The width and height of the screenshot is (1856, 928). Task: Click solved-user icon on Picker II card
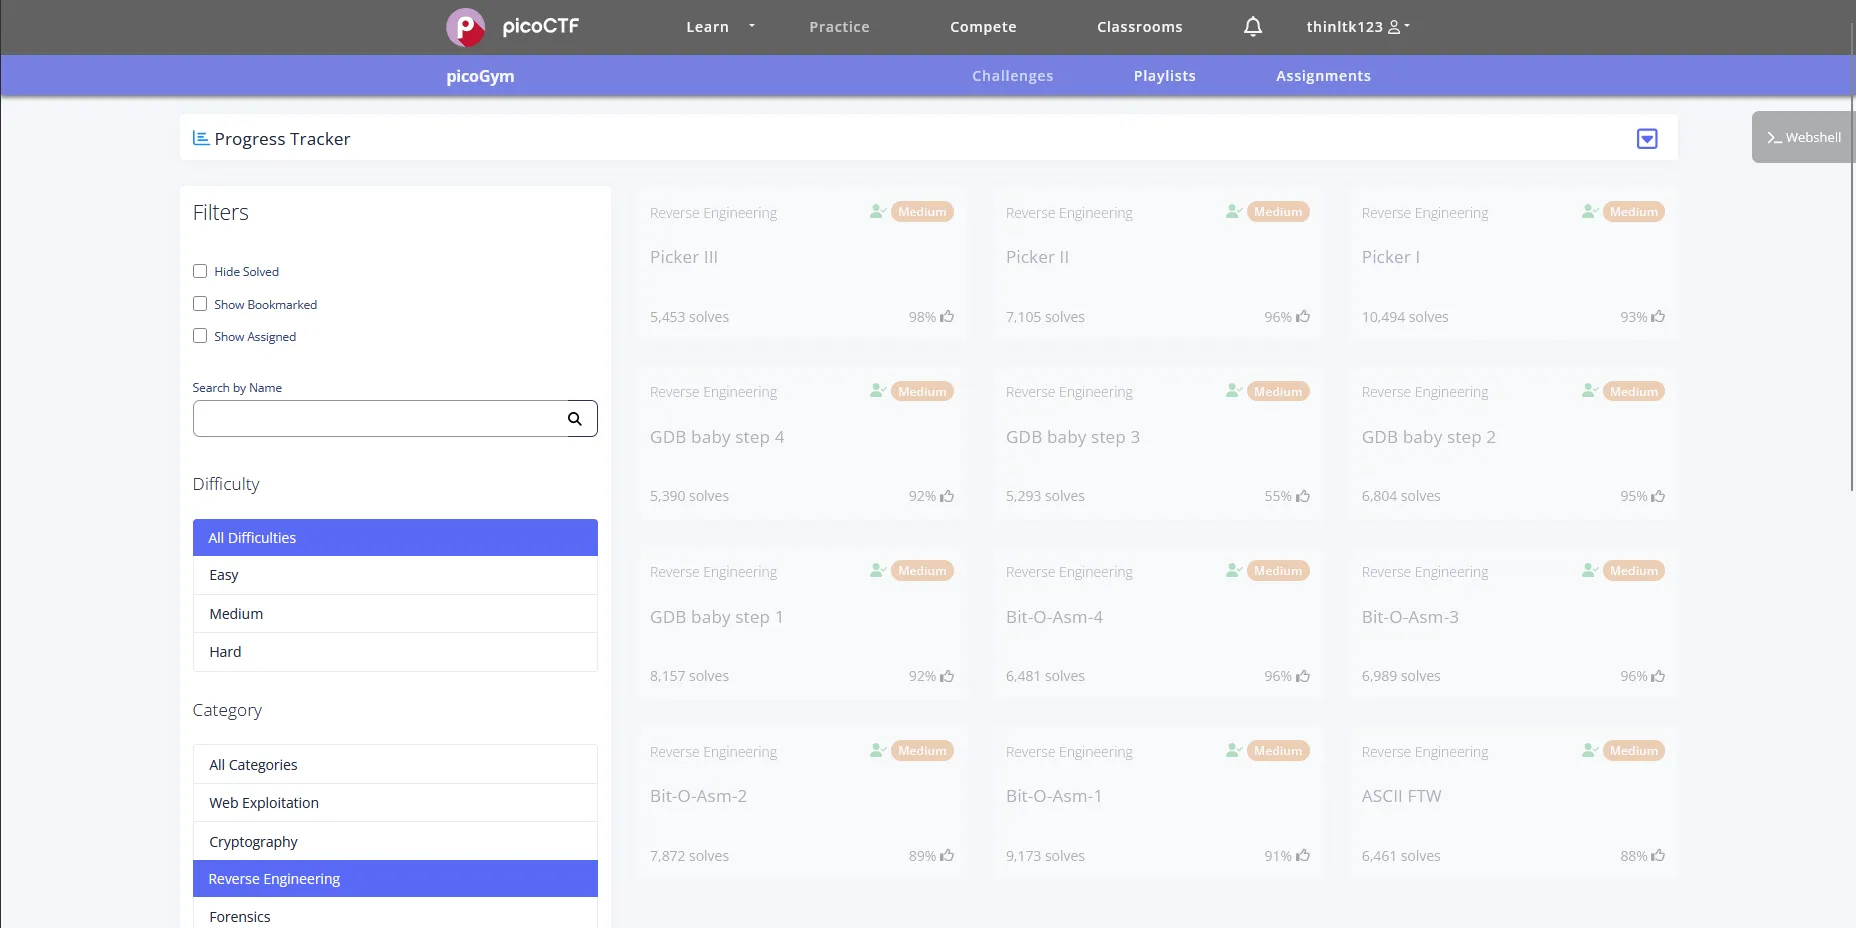pos(1234,212)
